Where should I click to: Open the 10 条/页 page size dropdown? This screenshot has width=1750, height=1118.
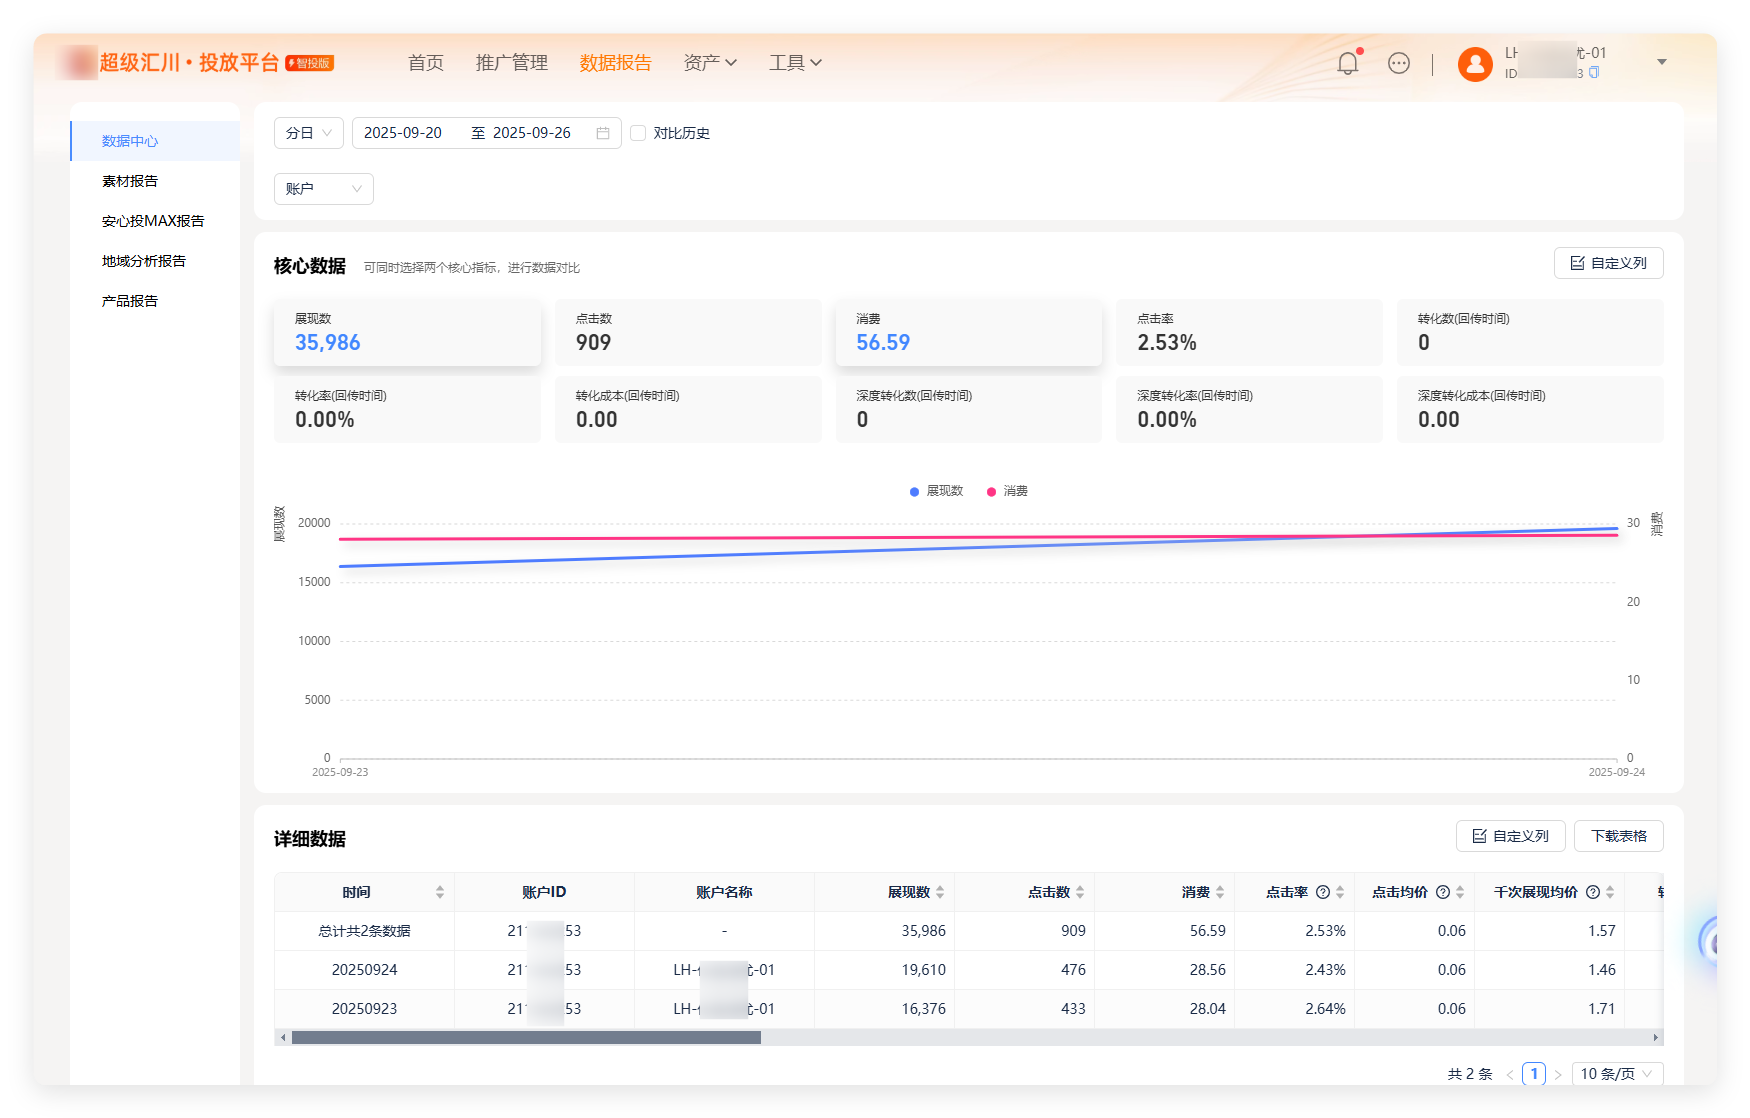1618,1074
